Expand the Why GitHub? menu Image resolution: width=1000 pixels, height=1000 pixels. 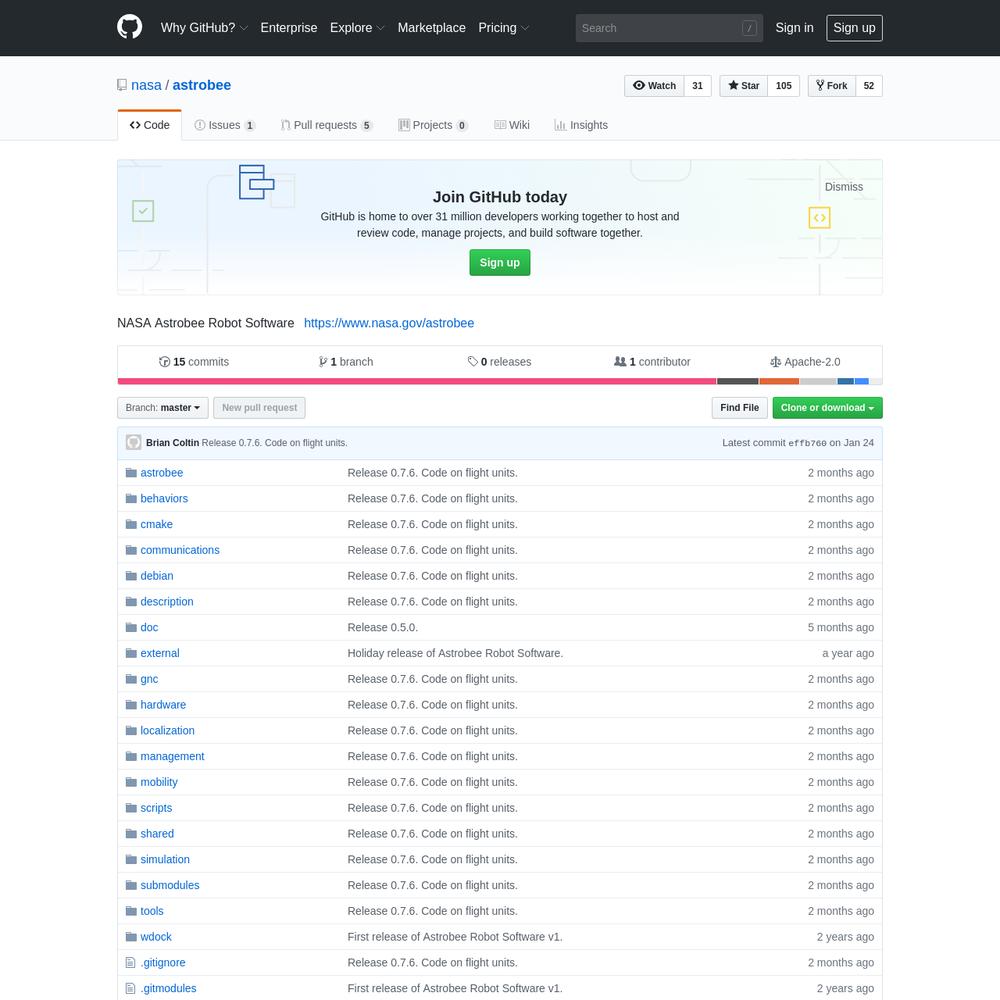click(204, 27)
